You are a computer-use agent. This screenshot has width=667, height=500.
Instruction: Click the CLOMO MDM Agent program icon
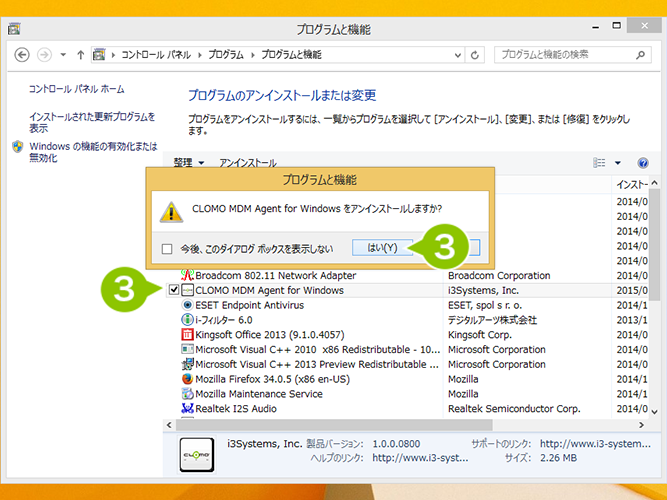[x=188, y=290]
